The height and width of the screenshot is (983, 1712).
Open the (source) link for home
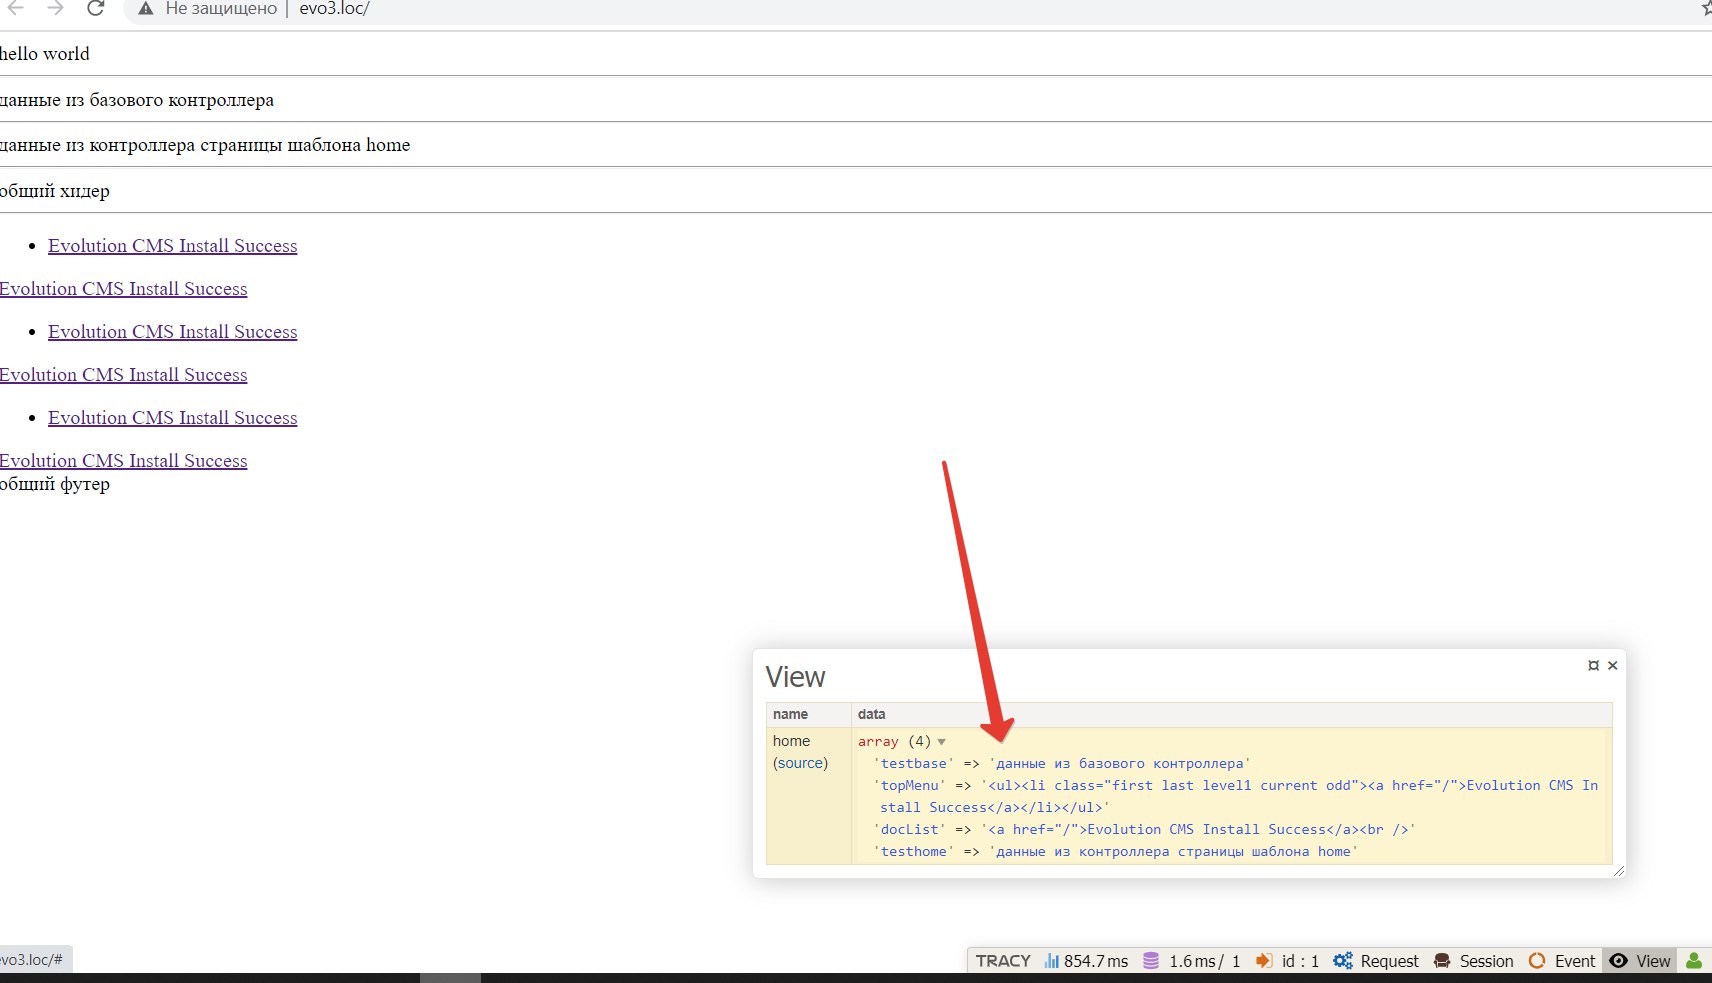point(800,763)
